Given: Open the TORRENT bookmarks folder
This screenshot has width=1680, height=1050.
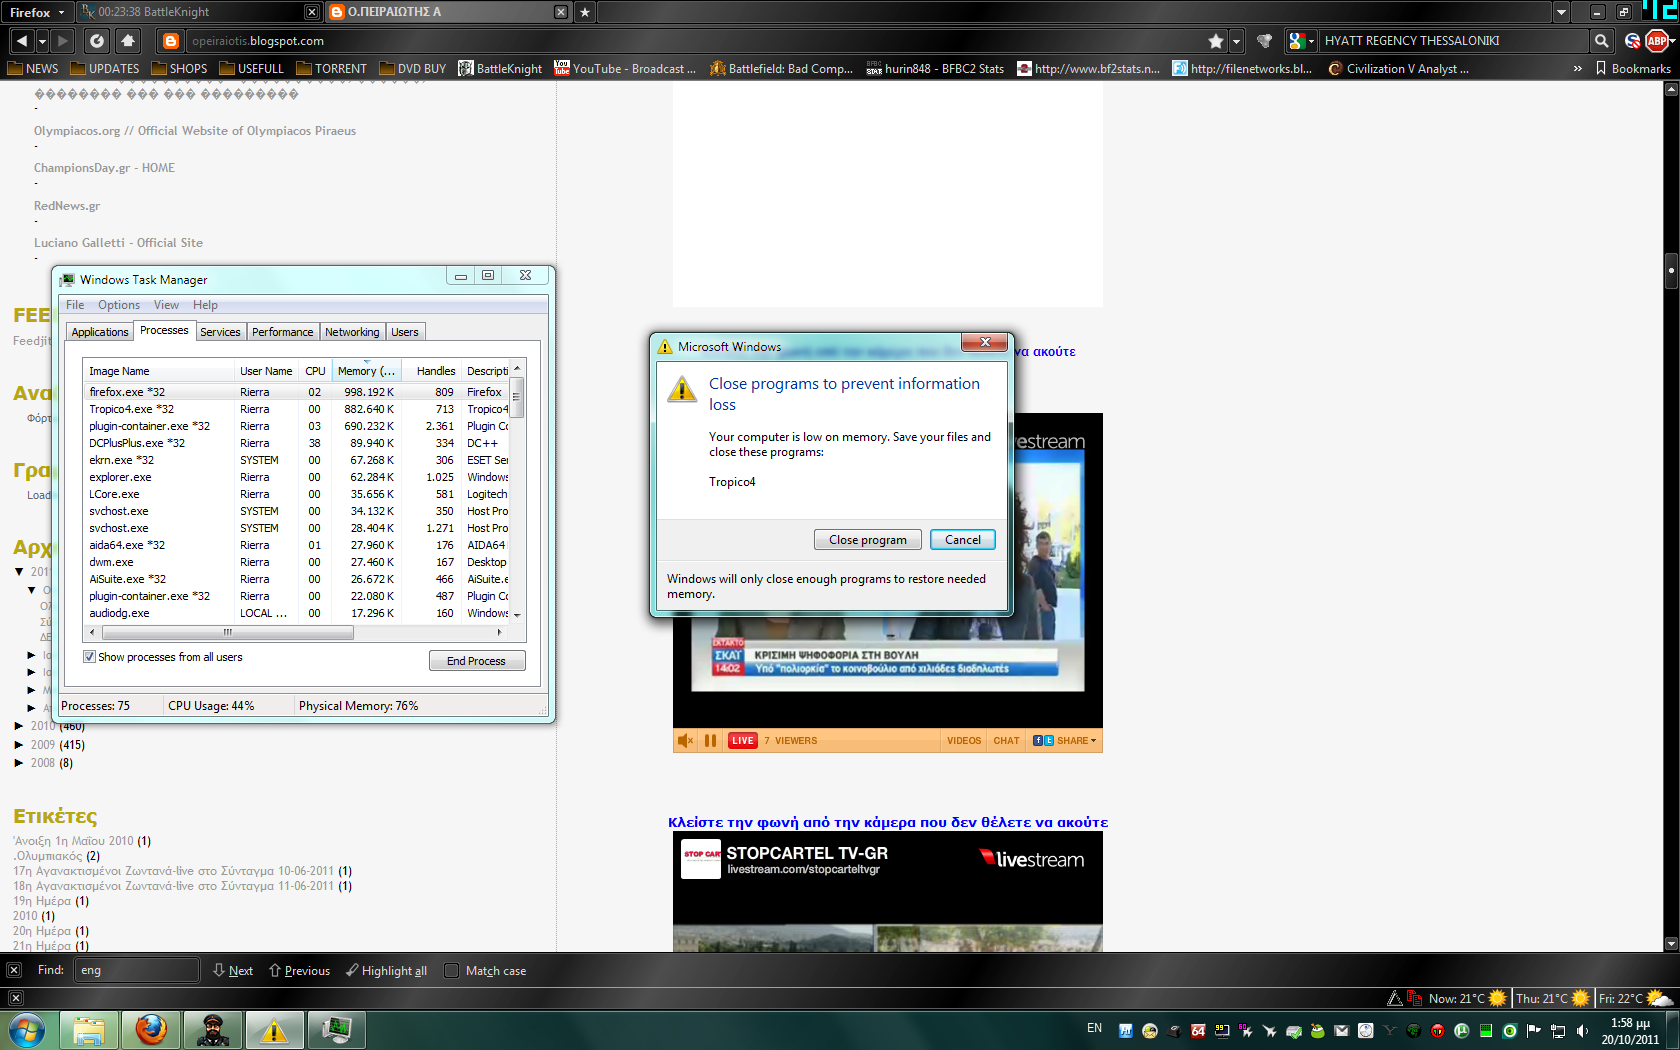Looking at the screenshot, I should [x=331, y=69].
